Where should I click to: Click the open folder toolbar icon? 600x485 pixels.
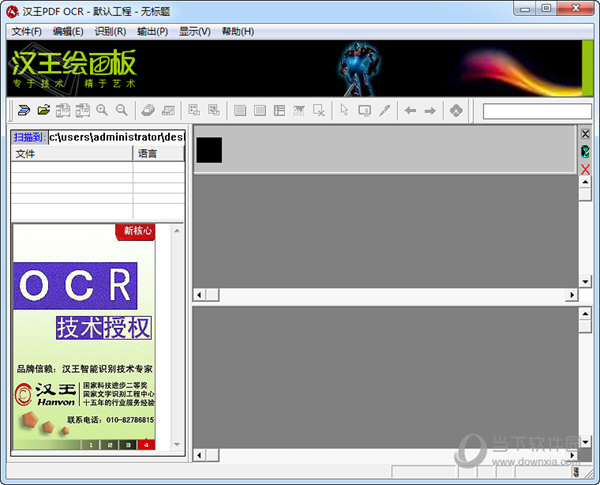click(x=44, y=111)
